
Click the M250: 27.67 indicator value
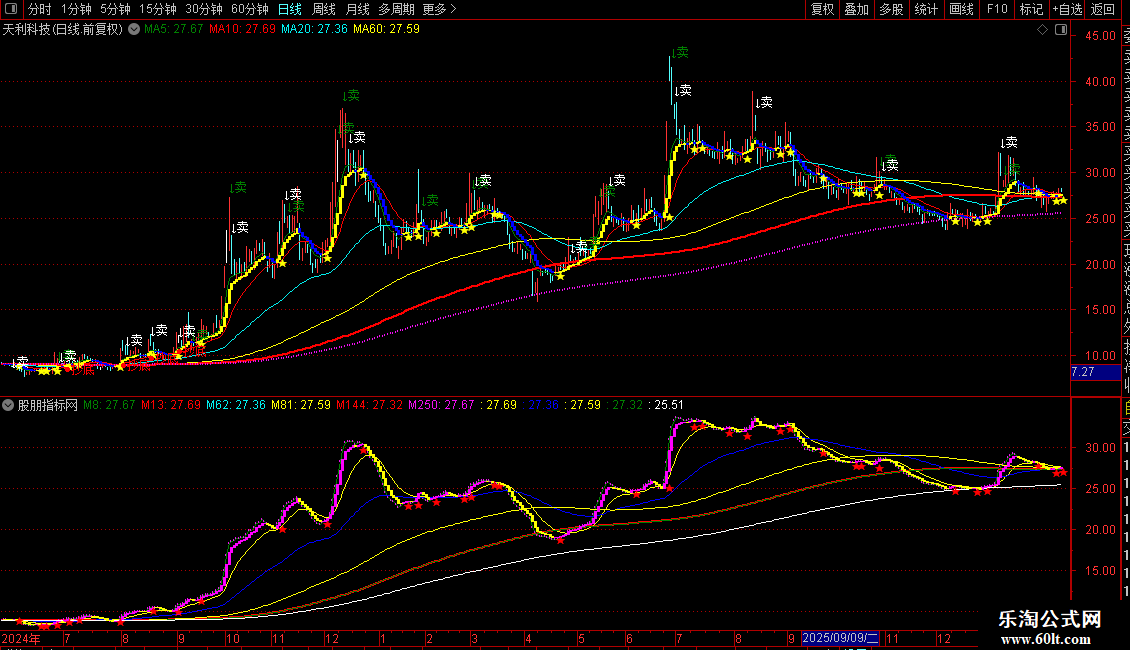pyautogui.click(x=441, y=405)
